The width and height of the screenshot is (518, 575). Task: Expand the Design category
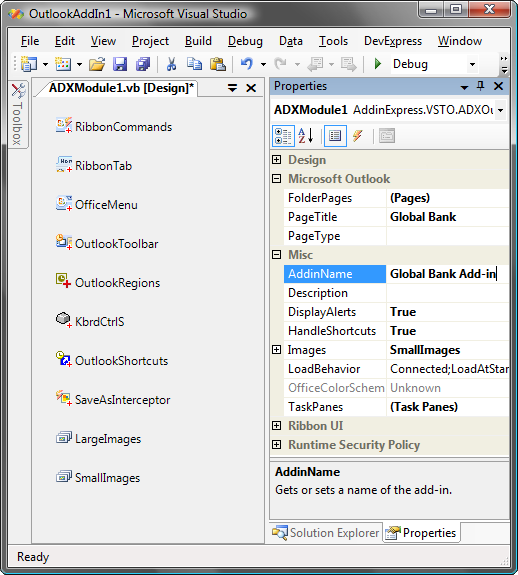coord(276,160)
